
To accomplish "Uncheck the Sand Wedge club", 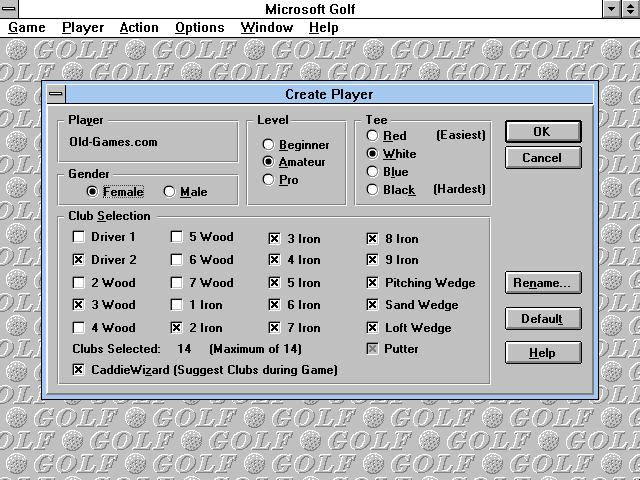I will pyautogui.click(x=412, y=304).
